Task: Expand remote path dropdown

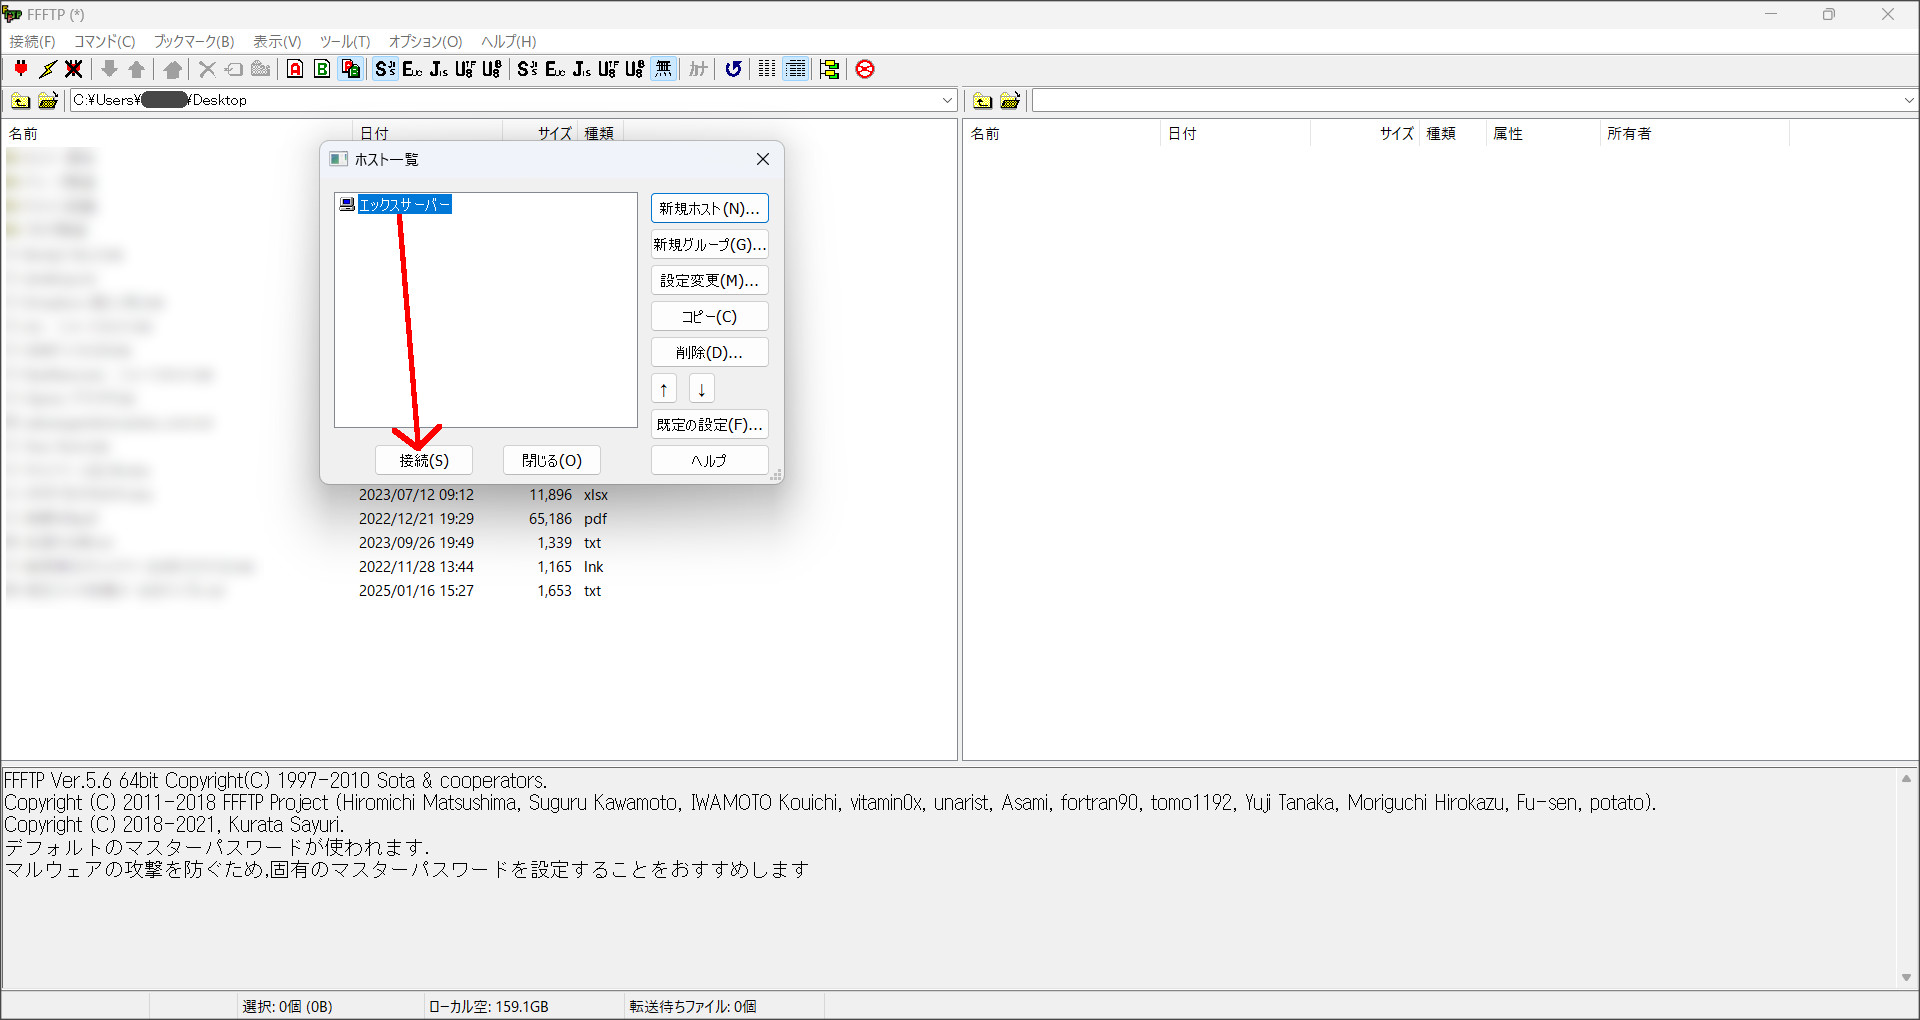Action: pyautogui.click(x=1908, y=100)
